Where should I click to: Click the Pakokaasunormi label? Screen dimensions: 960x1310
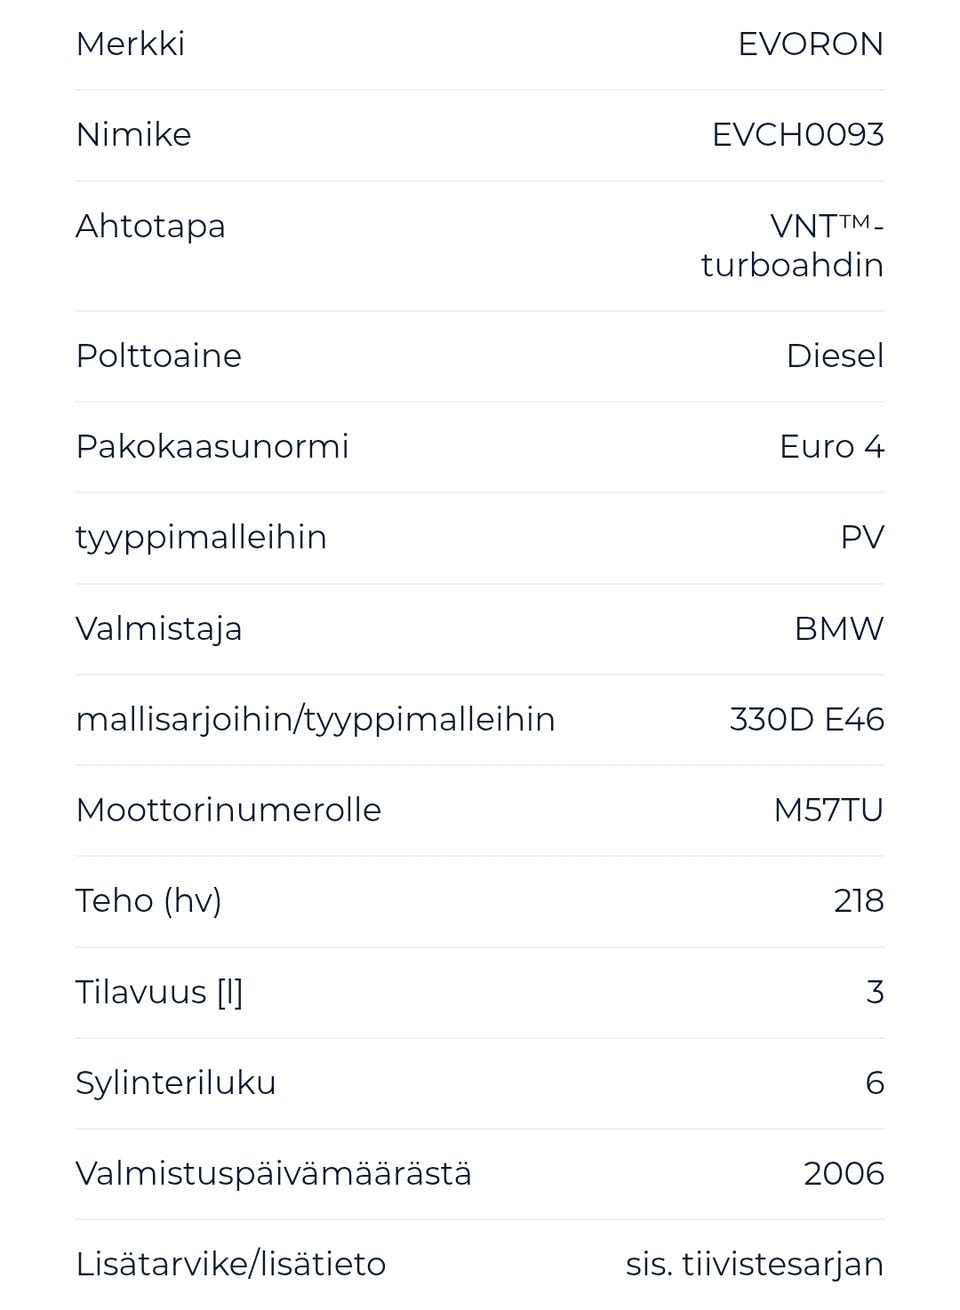212,447
